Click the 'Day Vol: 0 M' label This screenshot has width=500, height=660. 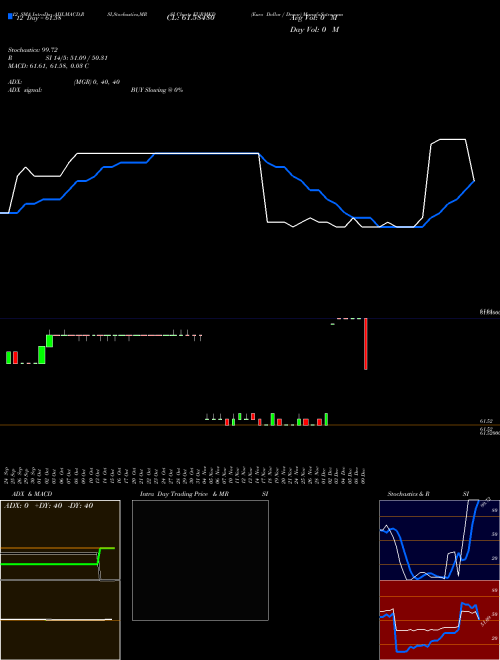314,29
